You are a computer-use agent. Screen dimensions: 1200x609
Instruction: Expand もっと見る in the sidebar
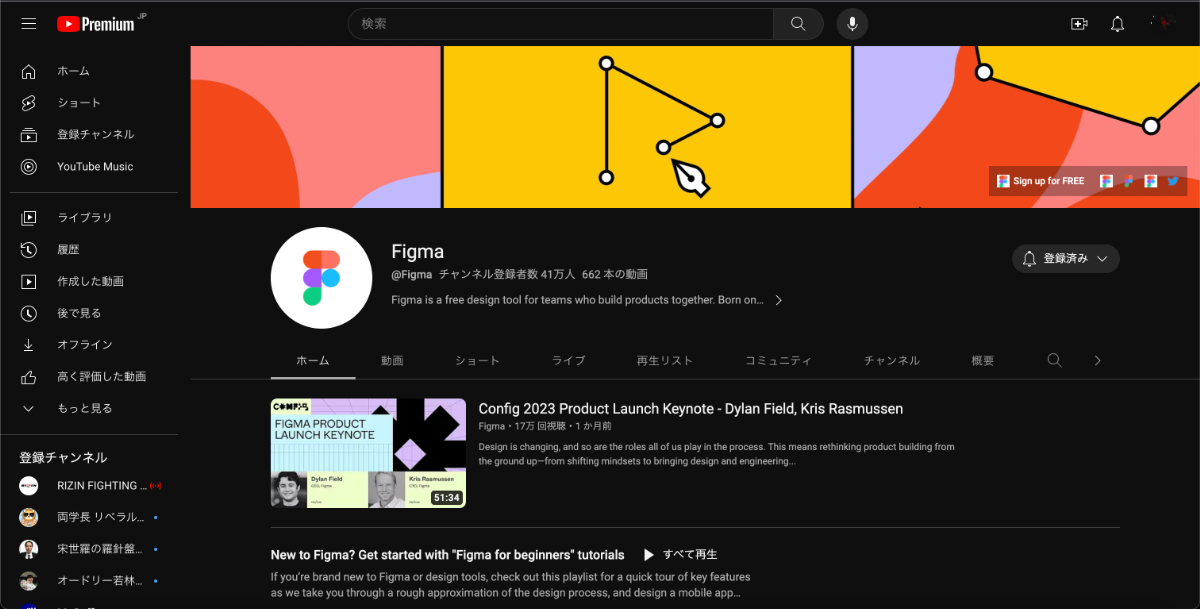94,409
